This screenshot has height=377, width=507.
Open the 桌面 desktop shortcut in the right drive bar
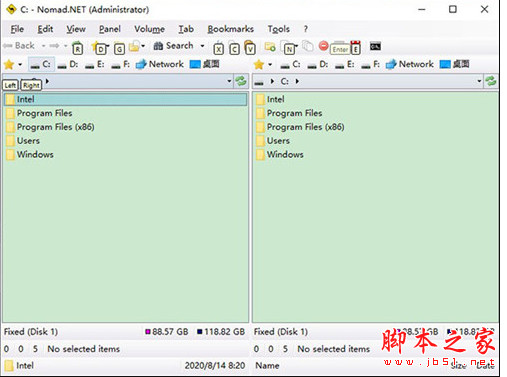pyautogui.click(x=455, y=64)
